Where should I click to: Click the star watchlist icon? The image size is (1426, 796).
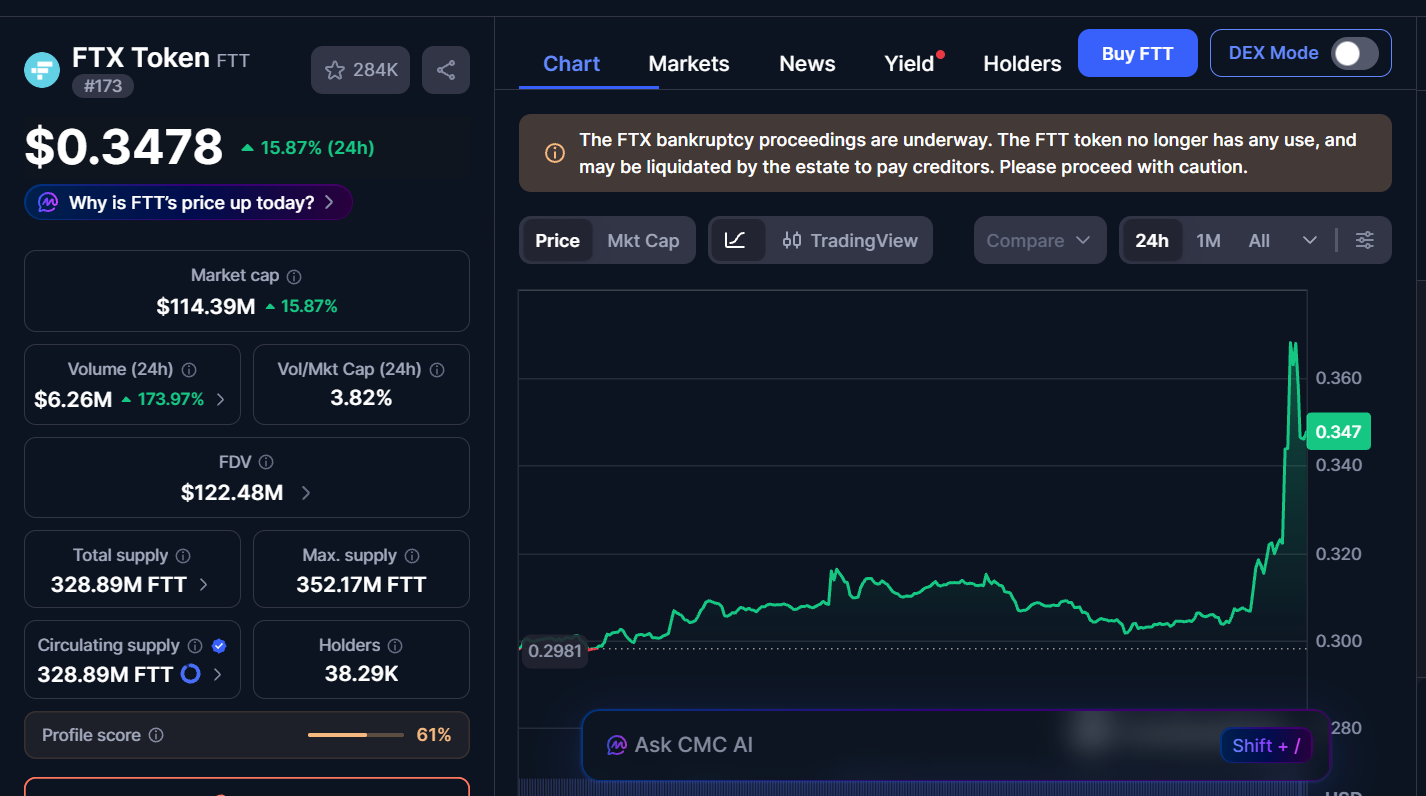[x=335, y=70]
